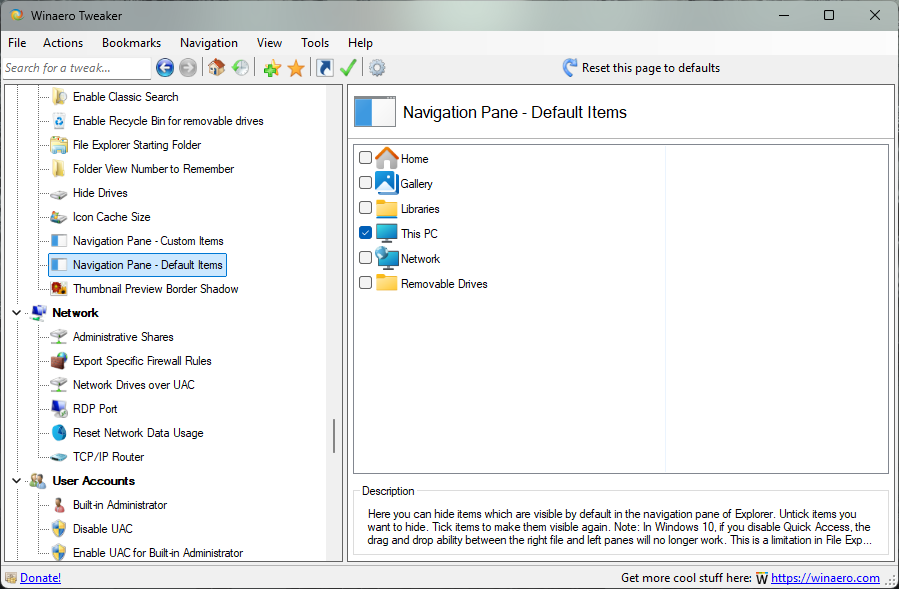The width and height of the screenshot is (899, 589).
Task: Click Reset this page to defaults
Action: click(641, 68)
